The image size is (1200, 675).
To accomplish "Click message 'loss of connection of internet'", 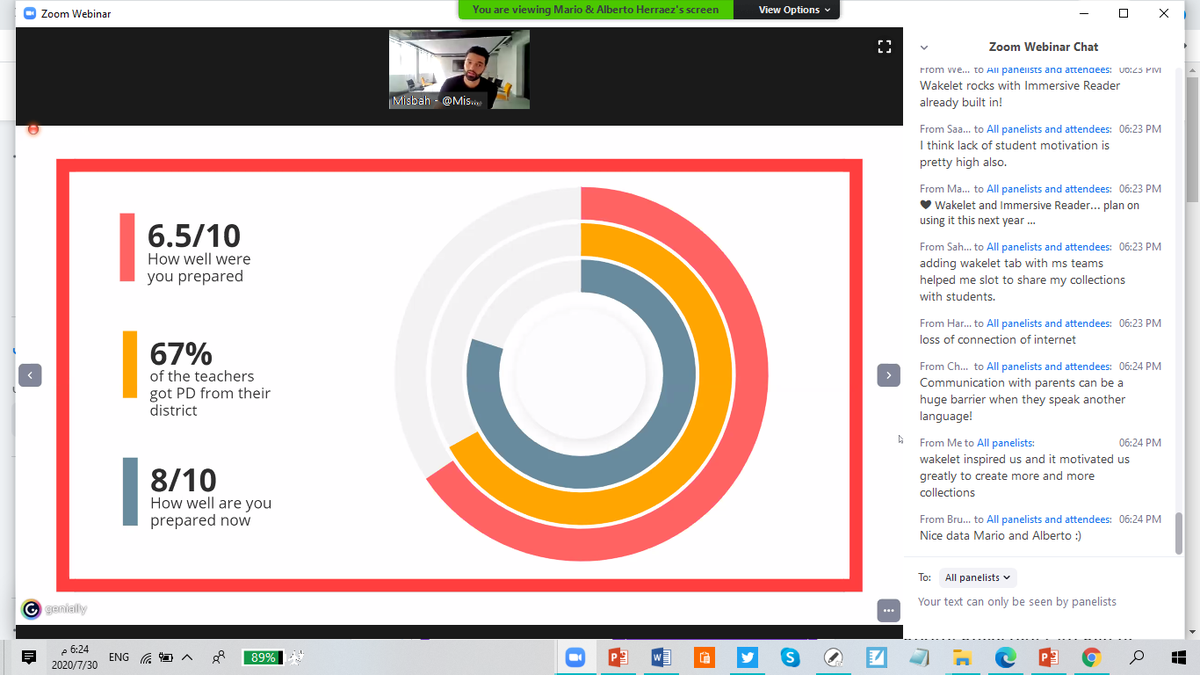I will click(998, 340).
